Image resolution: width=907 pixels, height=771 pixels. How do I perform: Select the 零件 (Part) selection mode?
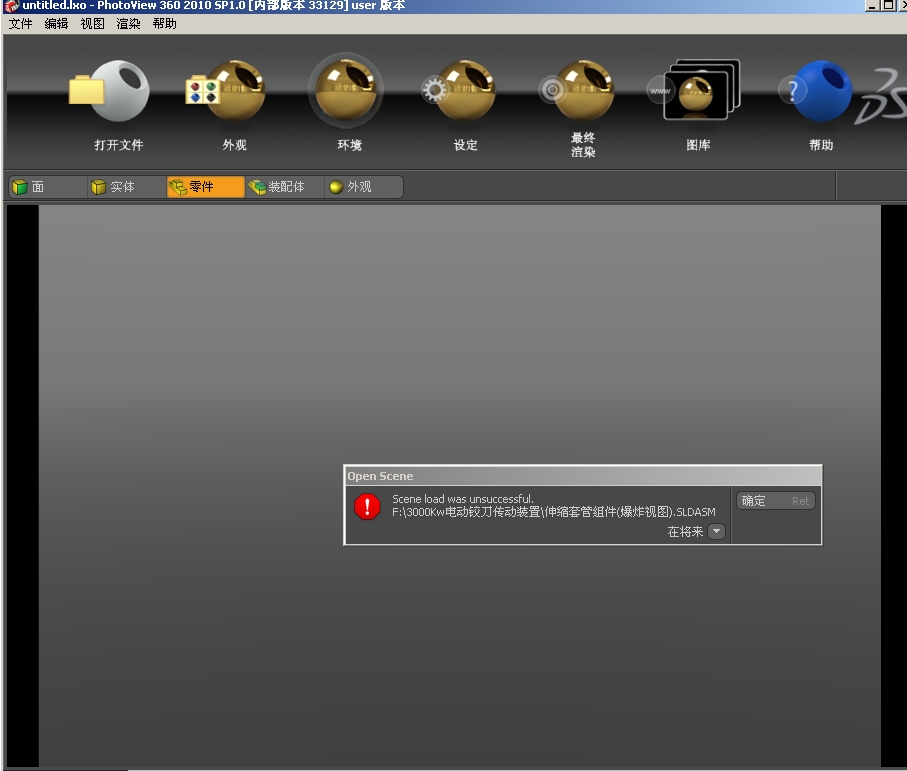(205, 187)
